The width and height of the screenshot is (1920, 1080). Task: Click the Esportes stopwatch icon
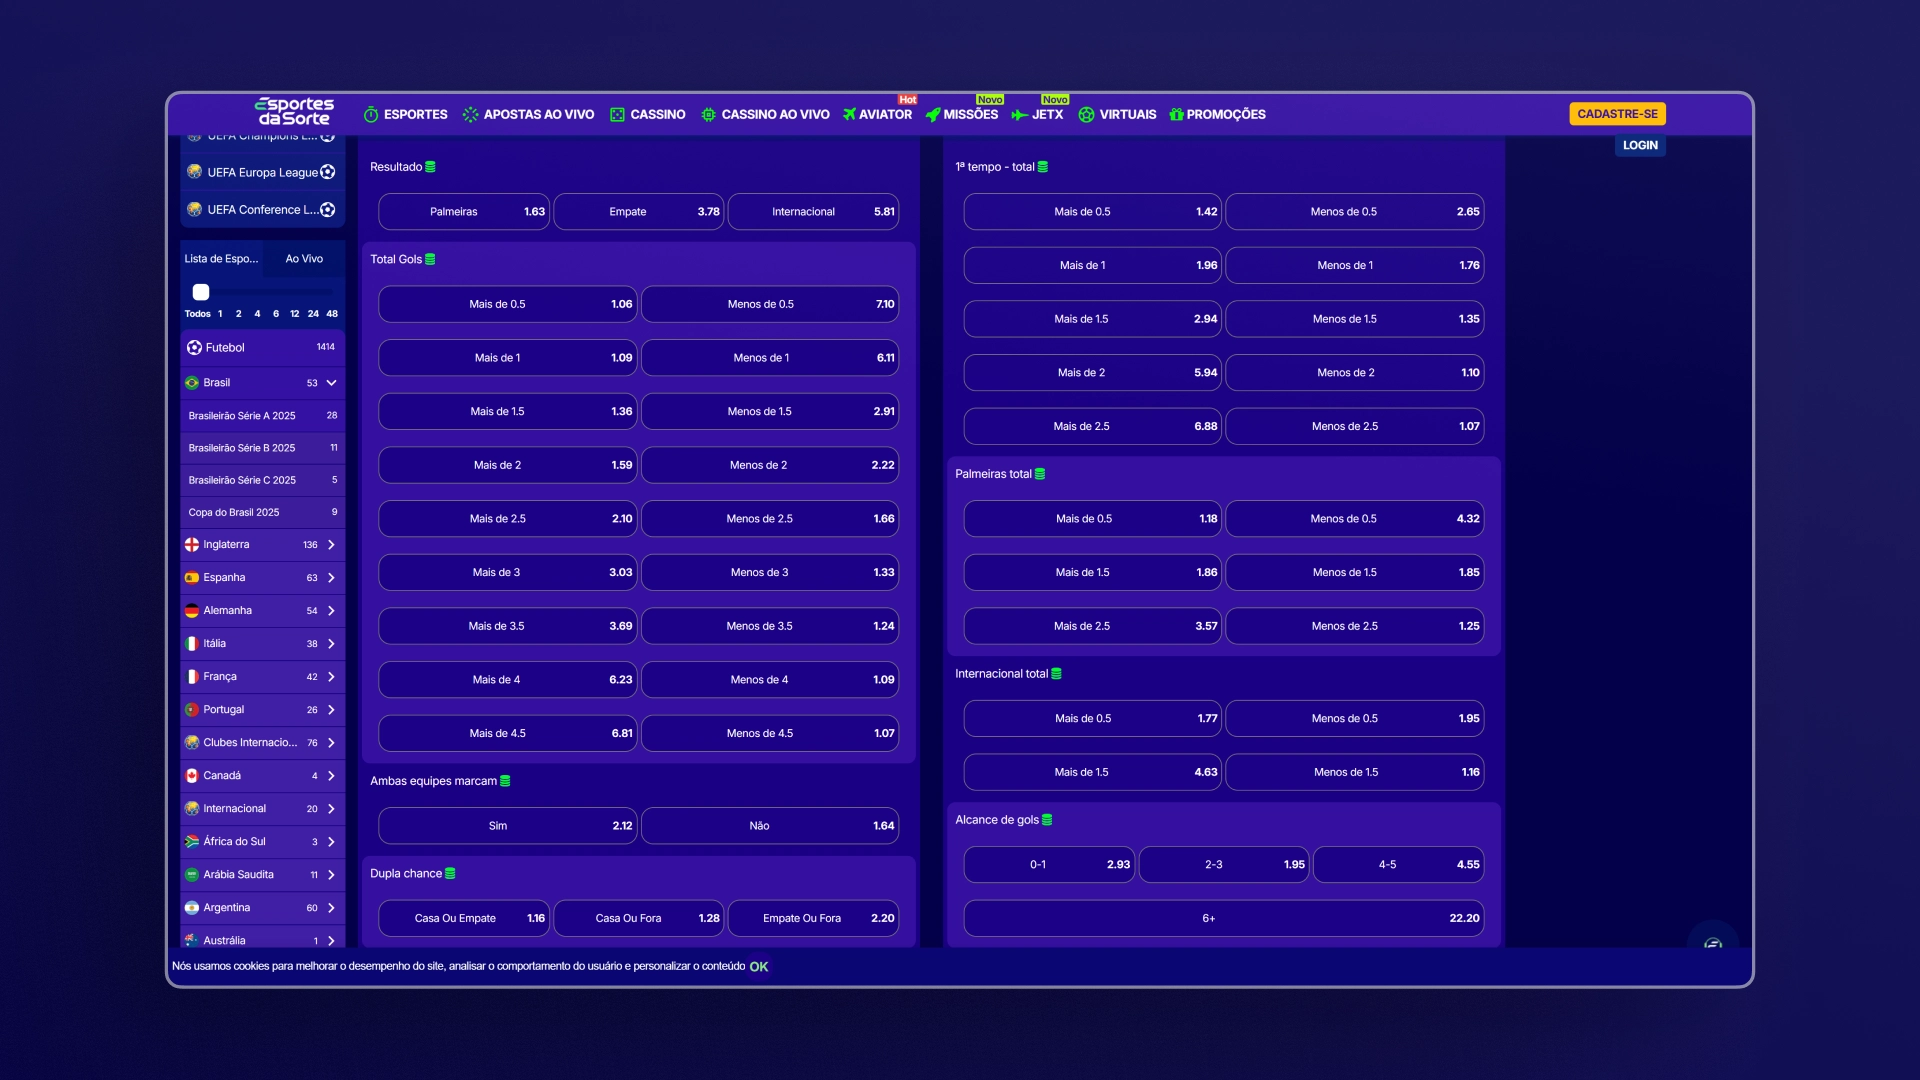click(371, 115)
